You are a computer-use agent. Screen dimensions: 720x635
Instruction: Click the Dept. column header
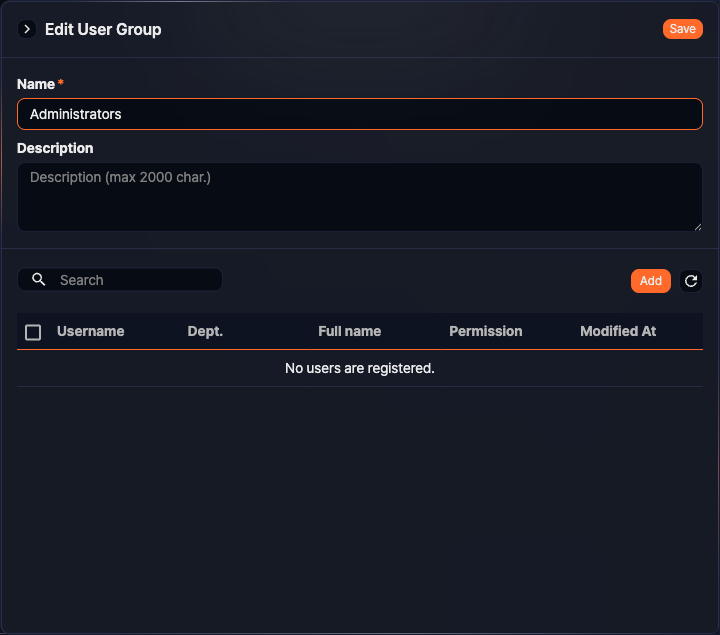point(205,331)
